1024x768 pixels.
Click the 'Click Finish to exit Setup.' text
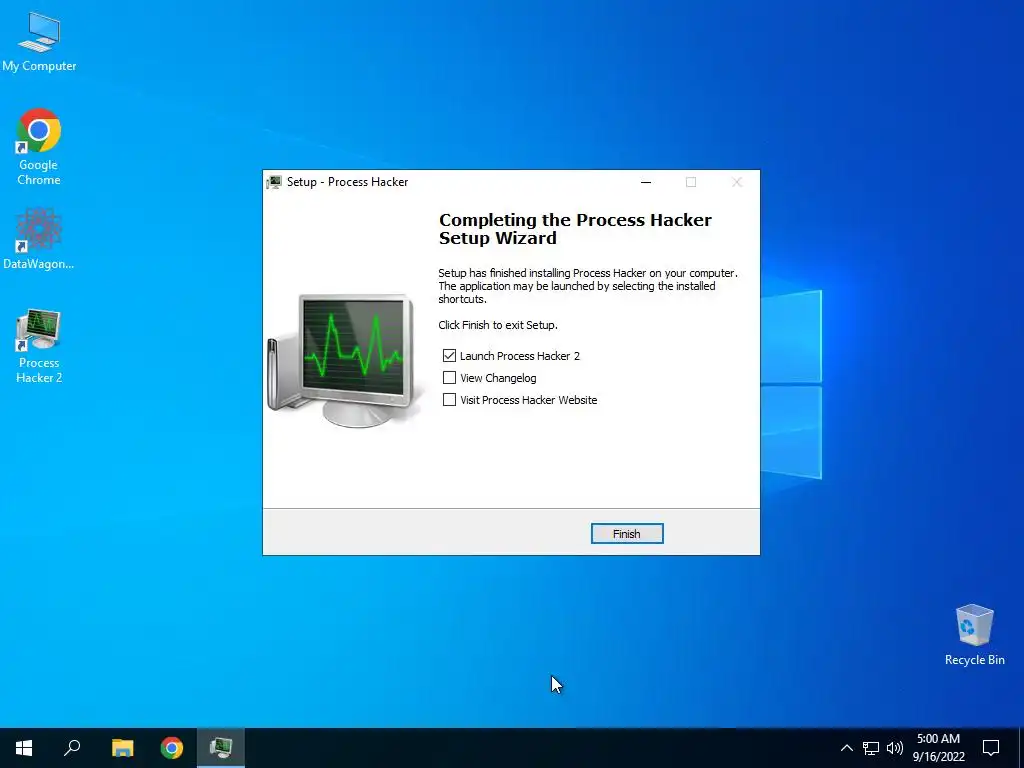pos(498,325)
